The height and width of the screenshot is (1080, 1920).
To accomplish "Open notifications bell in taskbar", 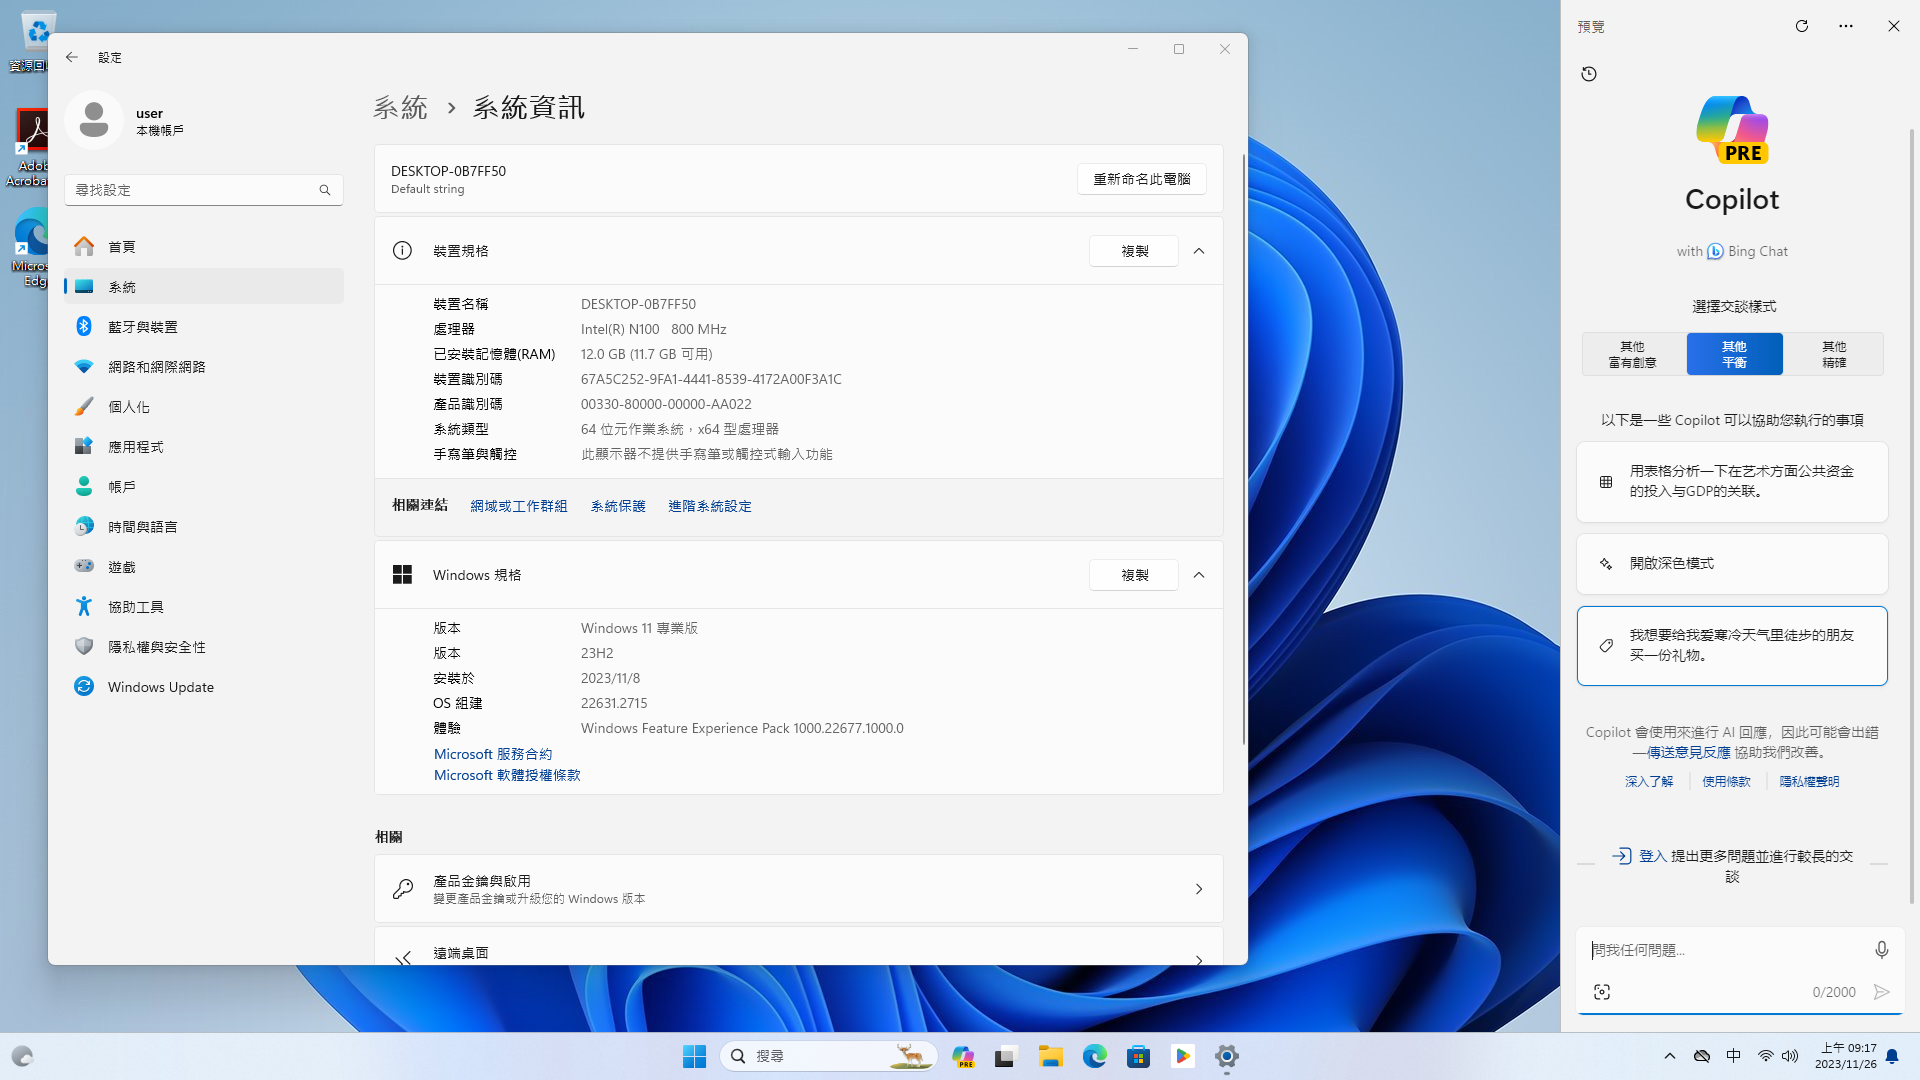I will pyautogui.click(x=1892, y=1056).
